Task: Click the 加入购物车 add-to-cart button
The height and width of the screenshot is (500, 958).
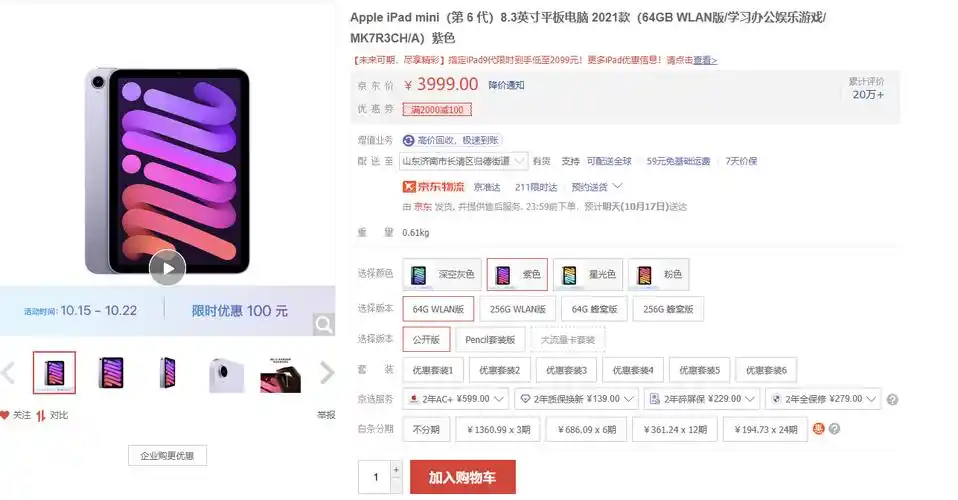Action: coord(463,477)
